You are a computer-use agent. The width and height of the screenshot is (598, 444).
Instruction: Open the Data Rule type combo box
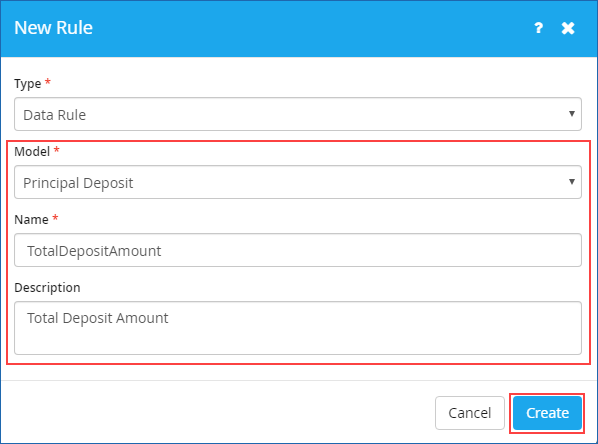[298, 114]
